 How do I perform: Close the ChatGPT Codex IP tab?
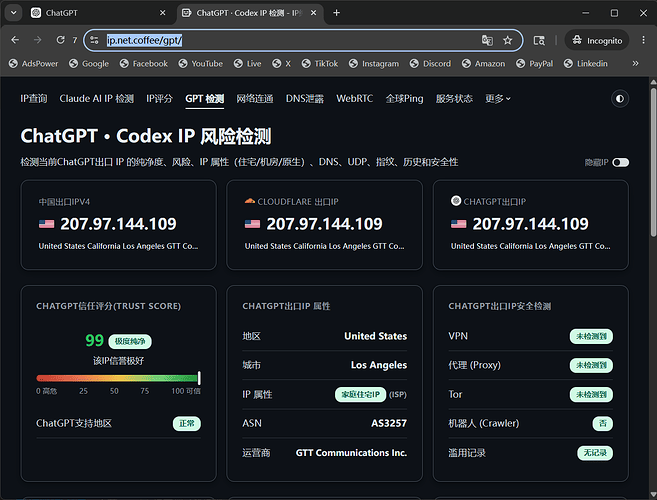[x=313, y=13]
